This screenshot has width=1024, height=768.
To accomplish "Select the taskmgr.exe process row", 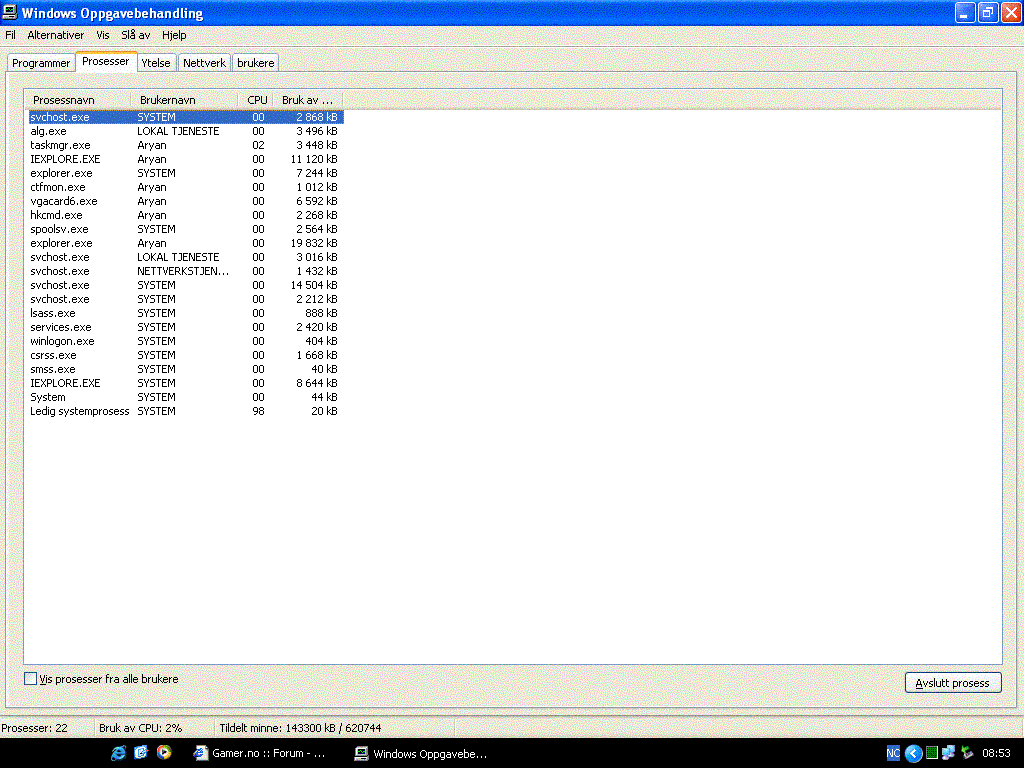I will (x=185, y=145).
